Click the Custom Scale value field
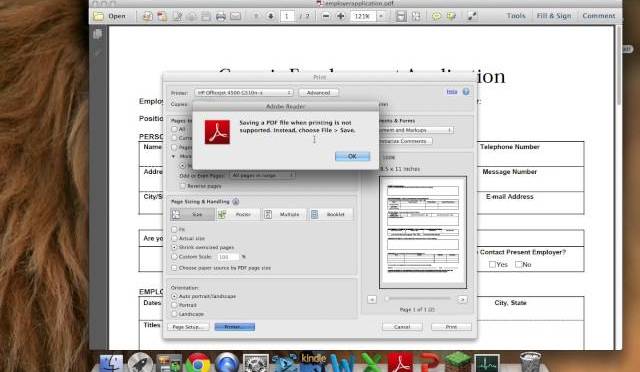 [228, 257]
